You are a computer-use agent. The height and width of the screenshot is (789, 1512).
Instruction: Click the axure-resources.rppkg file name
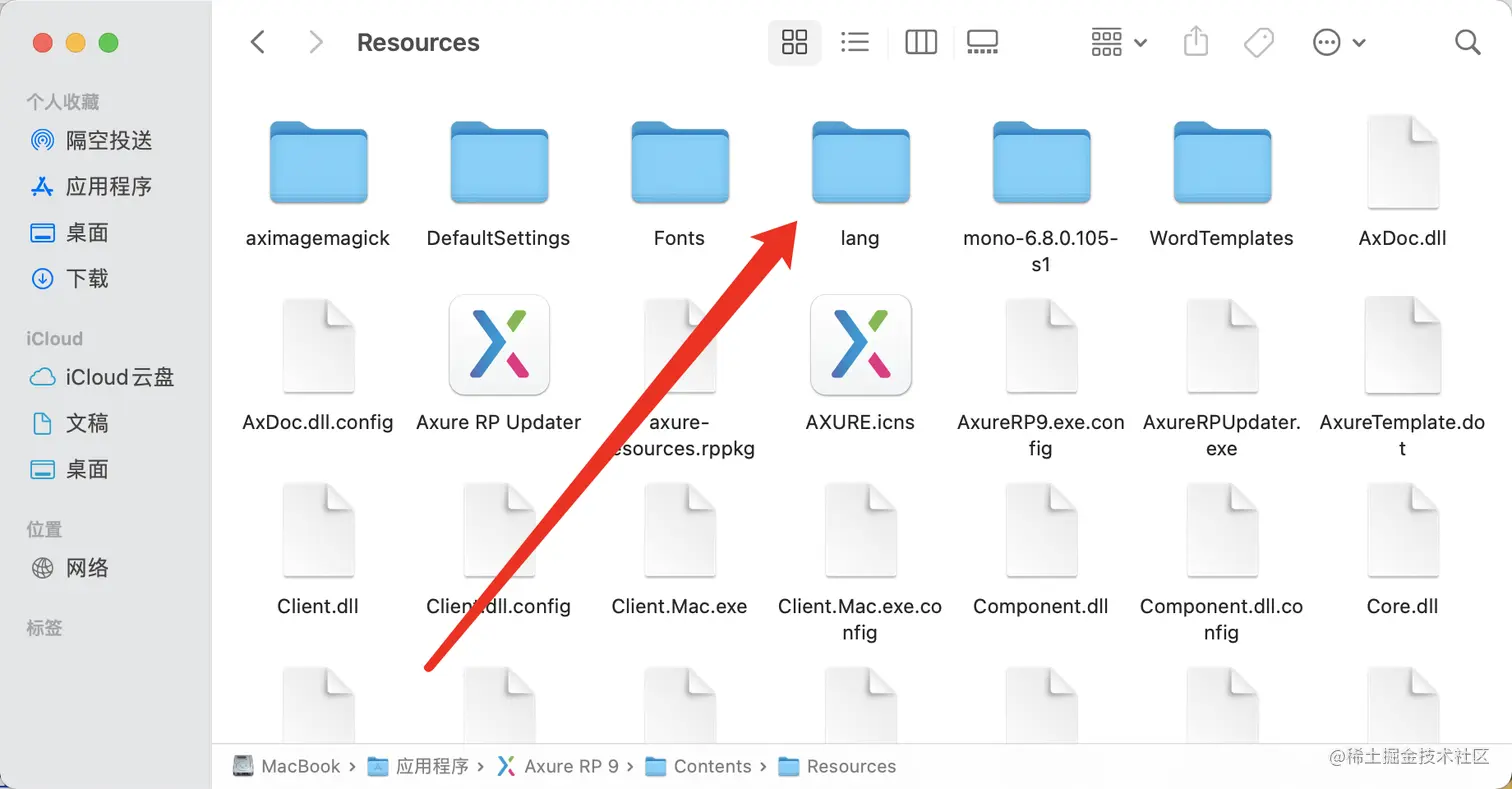(x=679, y=436)
